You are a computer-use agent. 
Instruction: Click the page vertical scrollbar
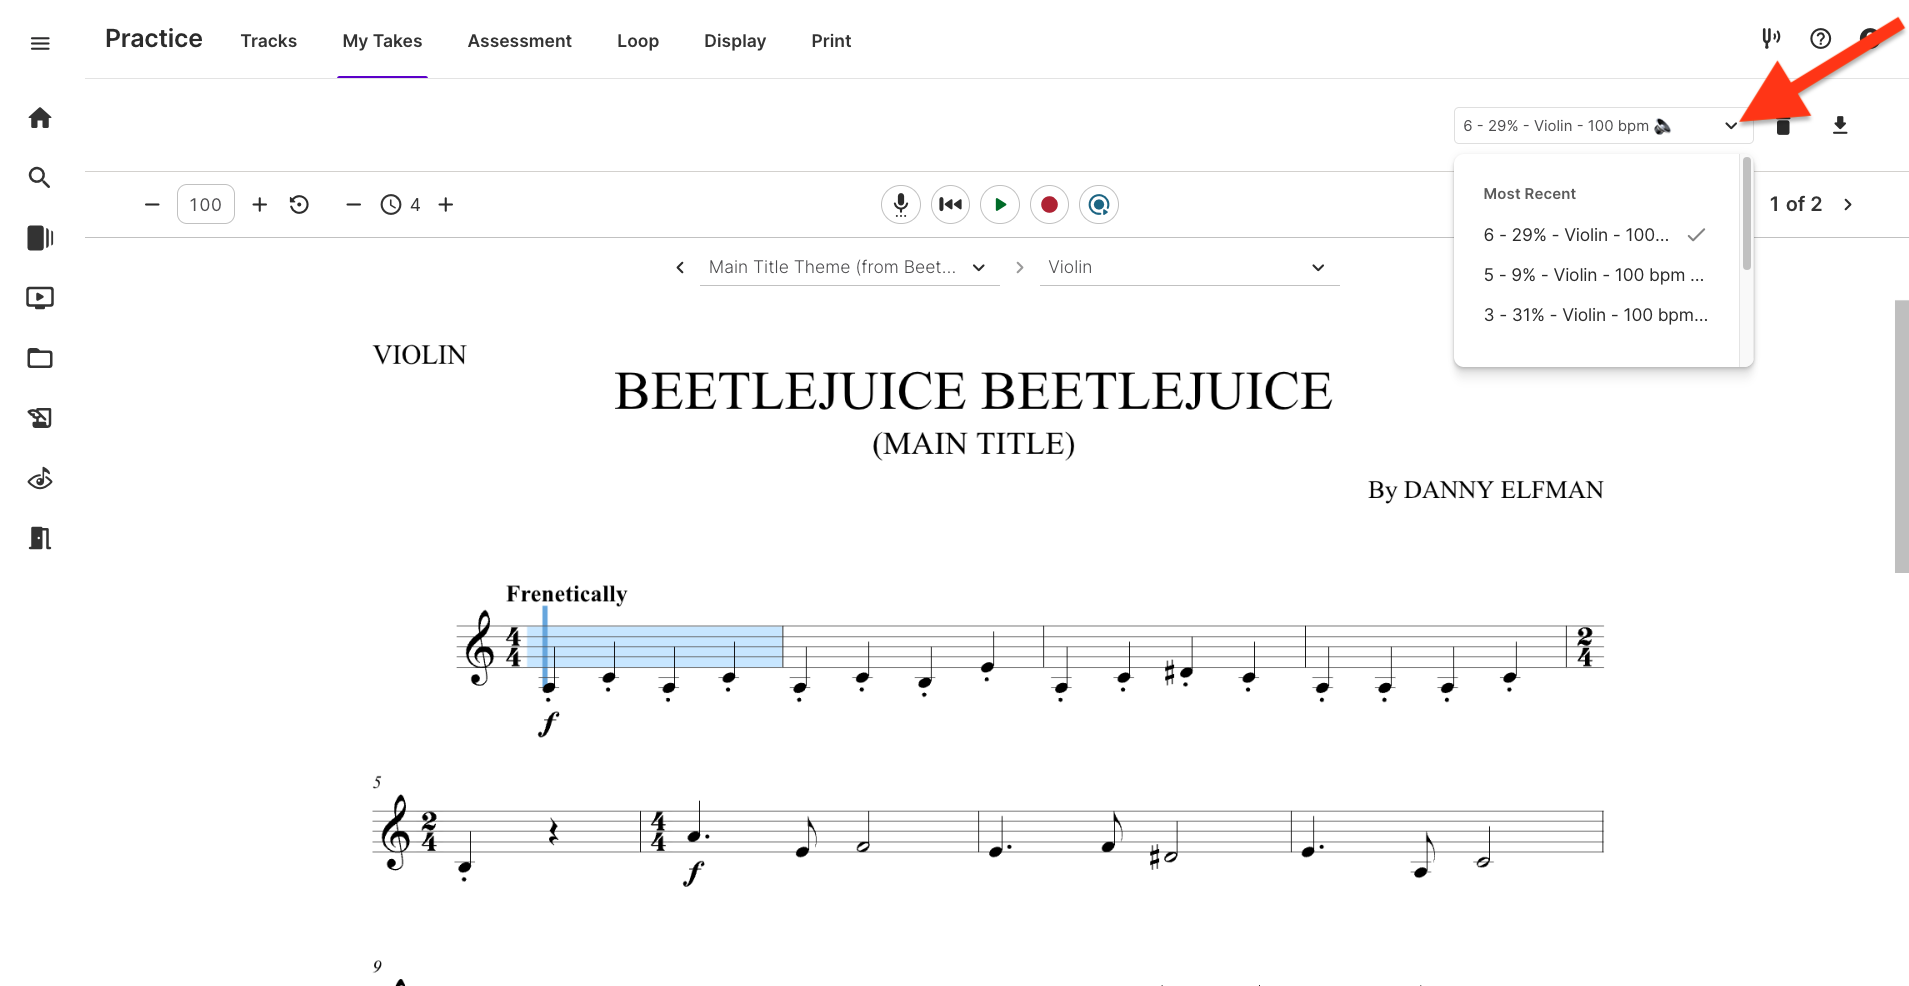click(x=1902, y=436)
